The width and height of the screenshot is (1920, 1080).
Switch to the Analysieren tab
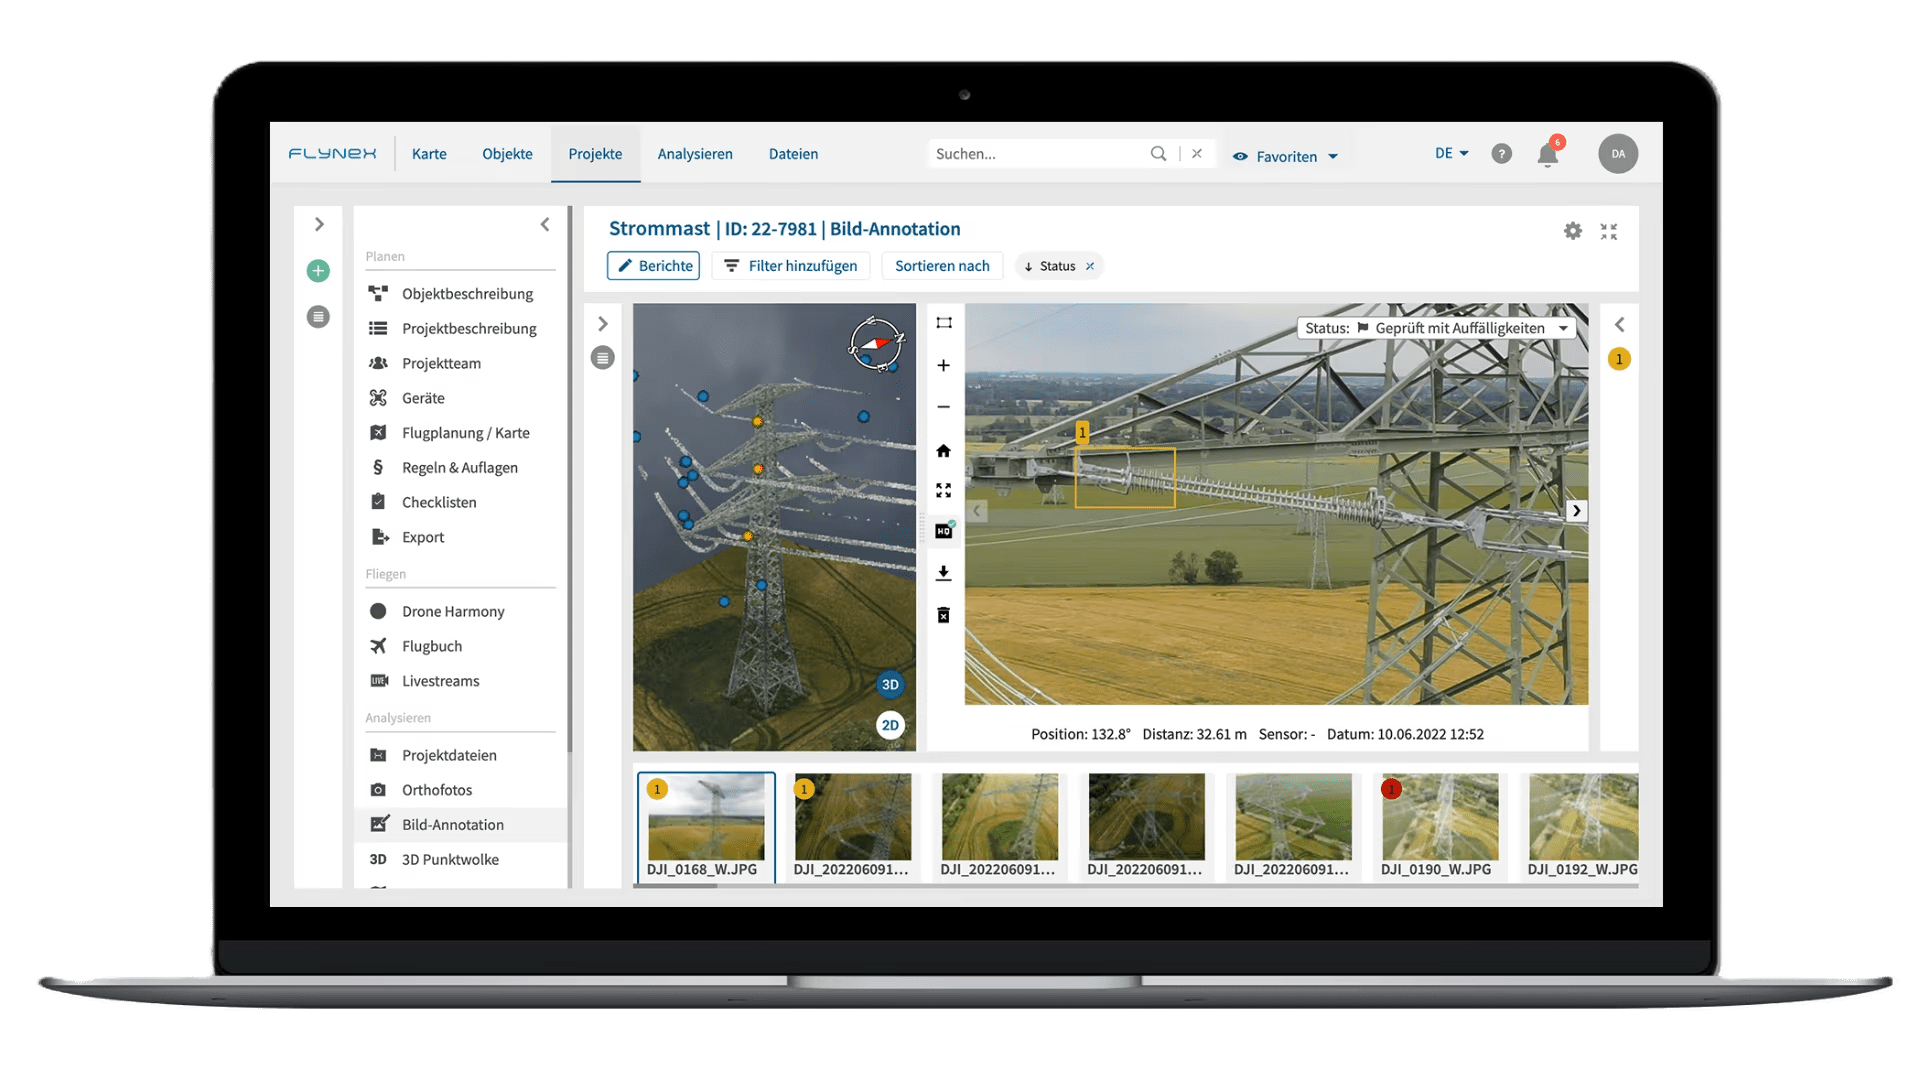click(x=695, y=154)
